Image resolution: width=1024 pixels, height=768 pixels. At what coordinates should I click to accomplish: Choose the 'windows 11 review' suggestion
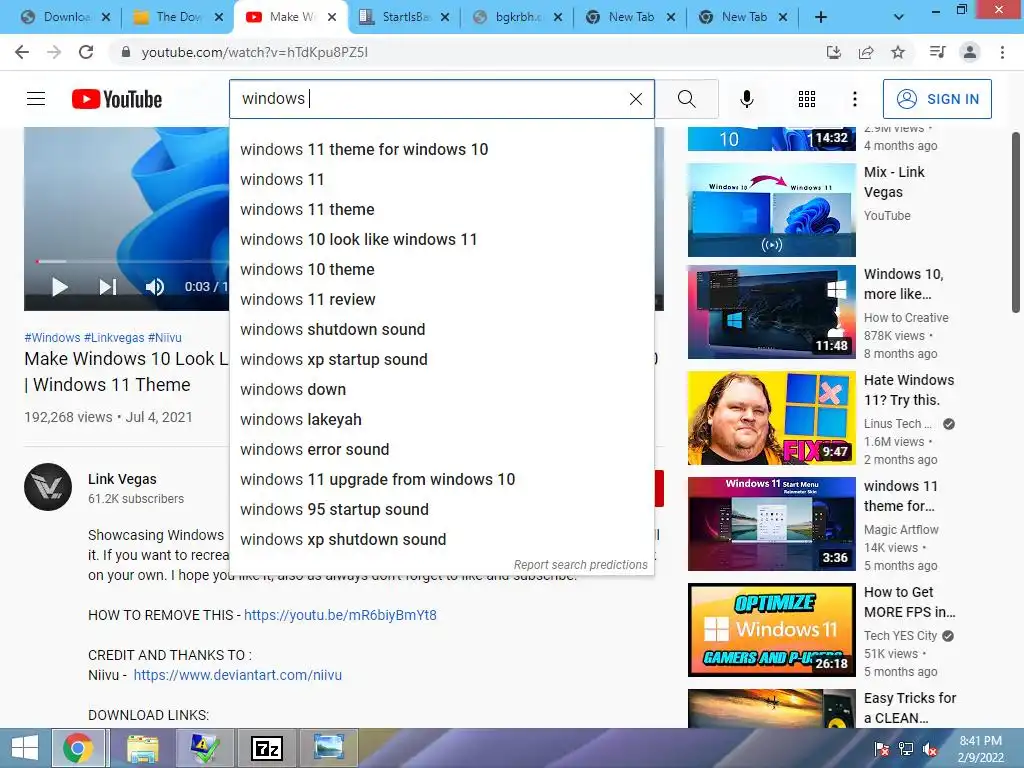(x=441, y=300)
